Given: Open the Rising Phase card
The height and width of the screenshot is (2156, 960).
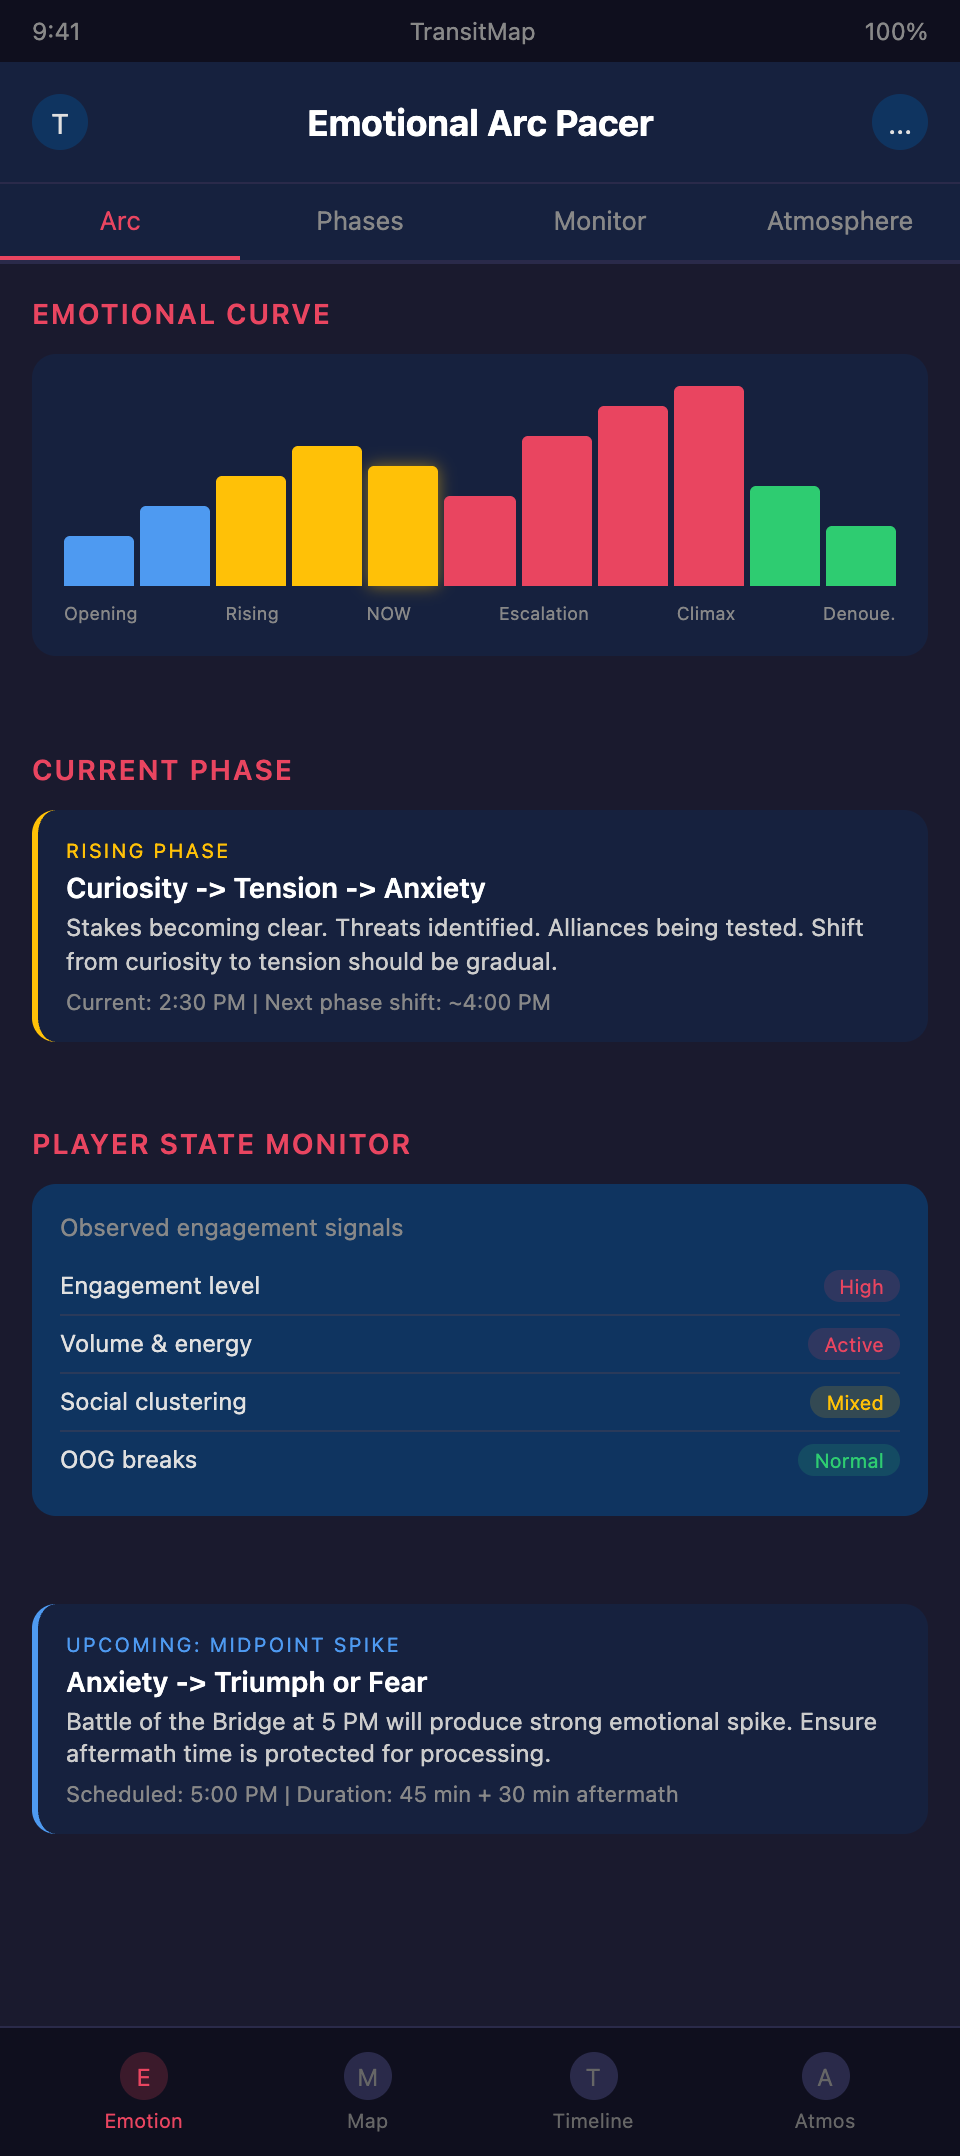Looking at the screenshot, I should (x=480, y=926).
